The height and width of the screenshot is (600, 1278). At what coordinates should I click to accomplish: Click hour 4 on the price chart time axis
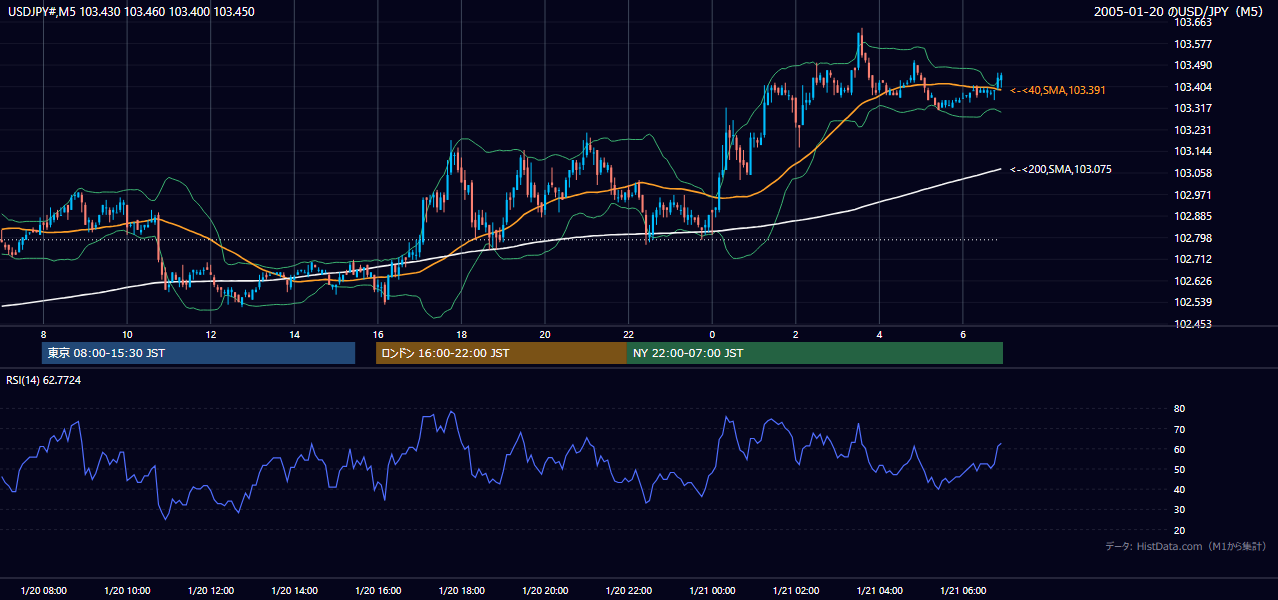[x=879, y=334]
